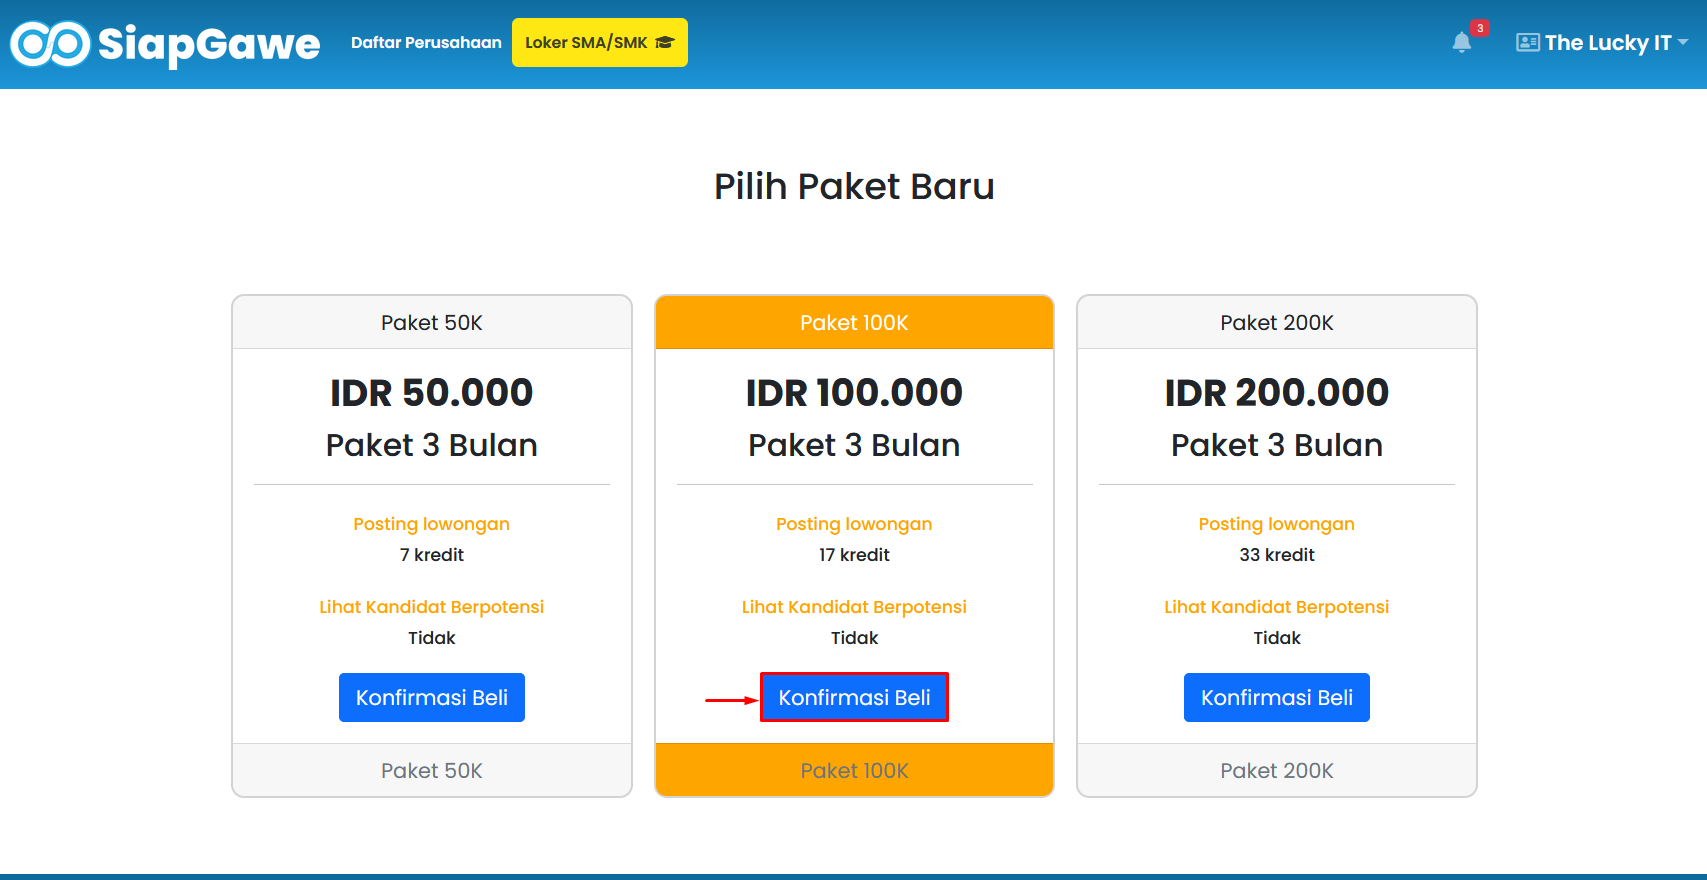The width and height of the screenshot is (1707, 880).
Task: Open The Lucky IT account menu
Action: [x=1602, y=42]
